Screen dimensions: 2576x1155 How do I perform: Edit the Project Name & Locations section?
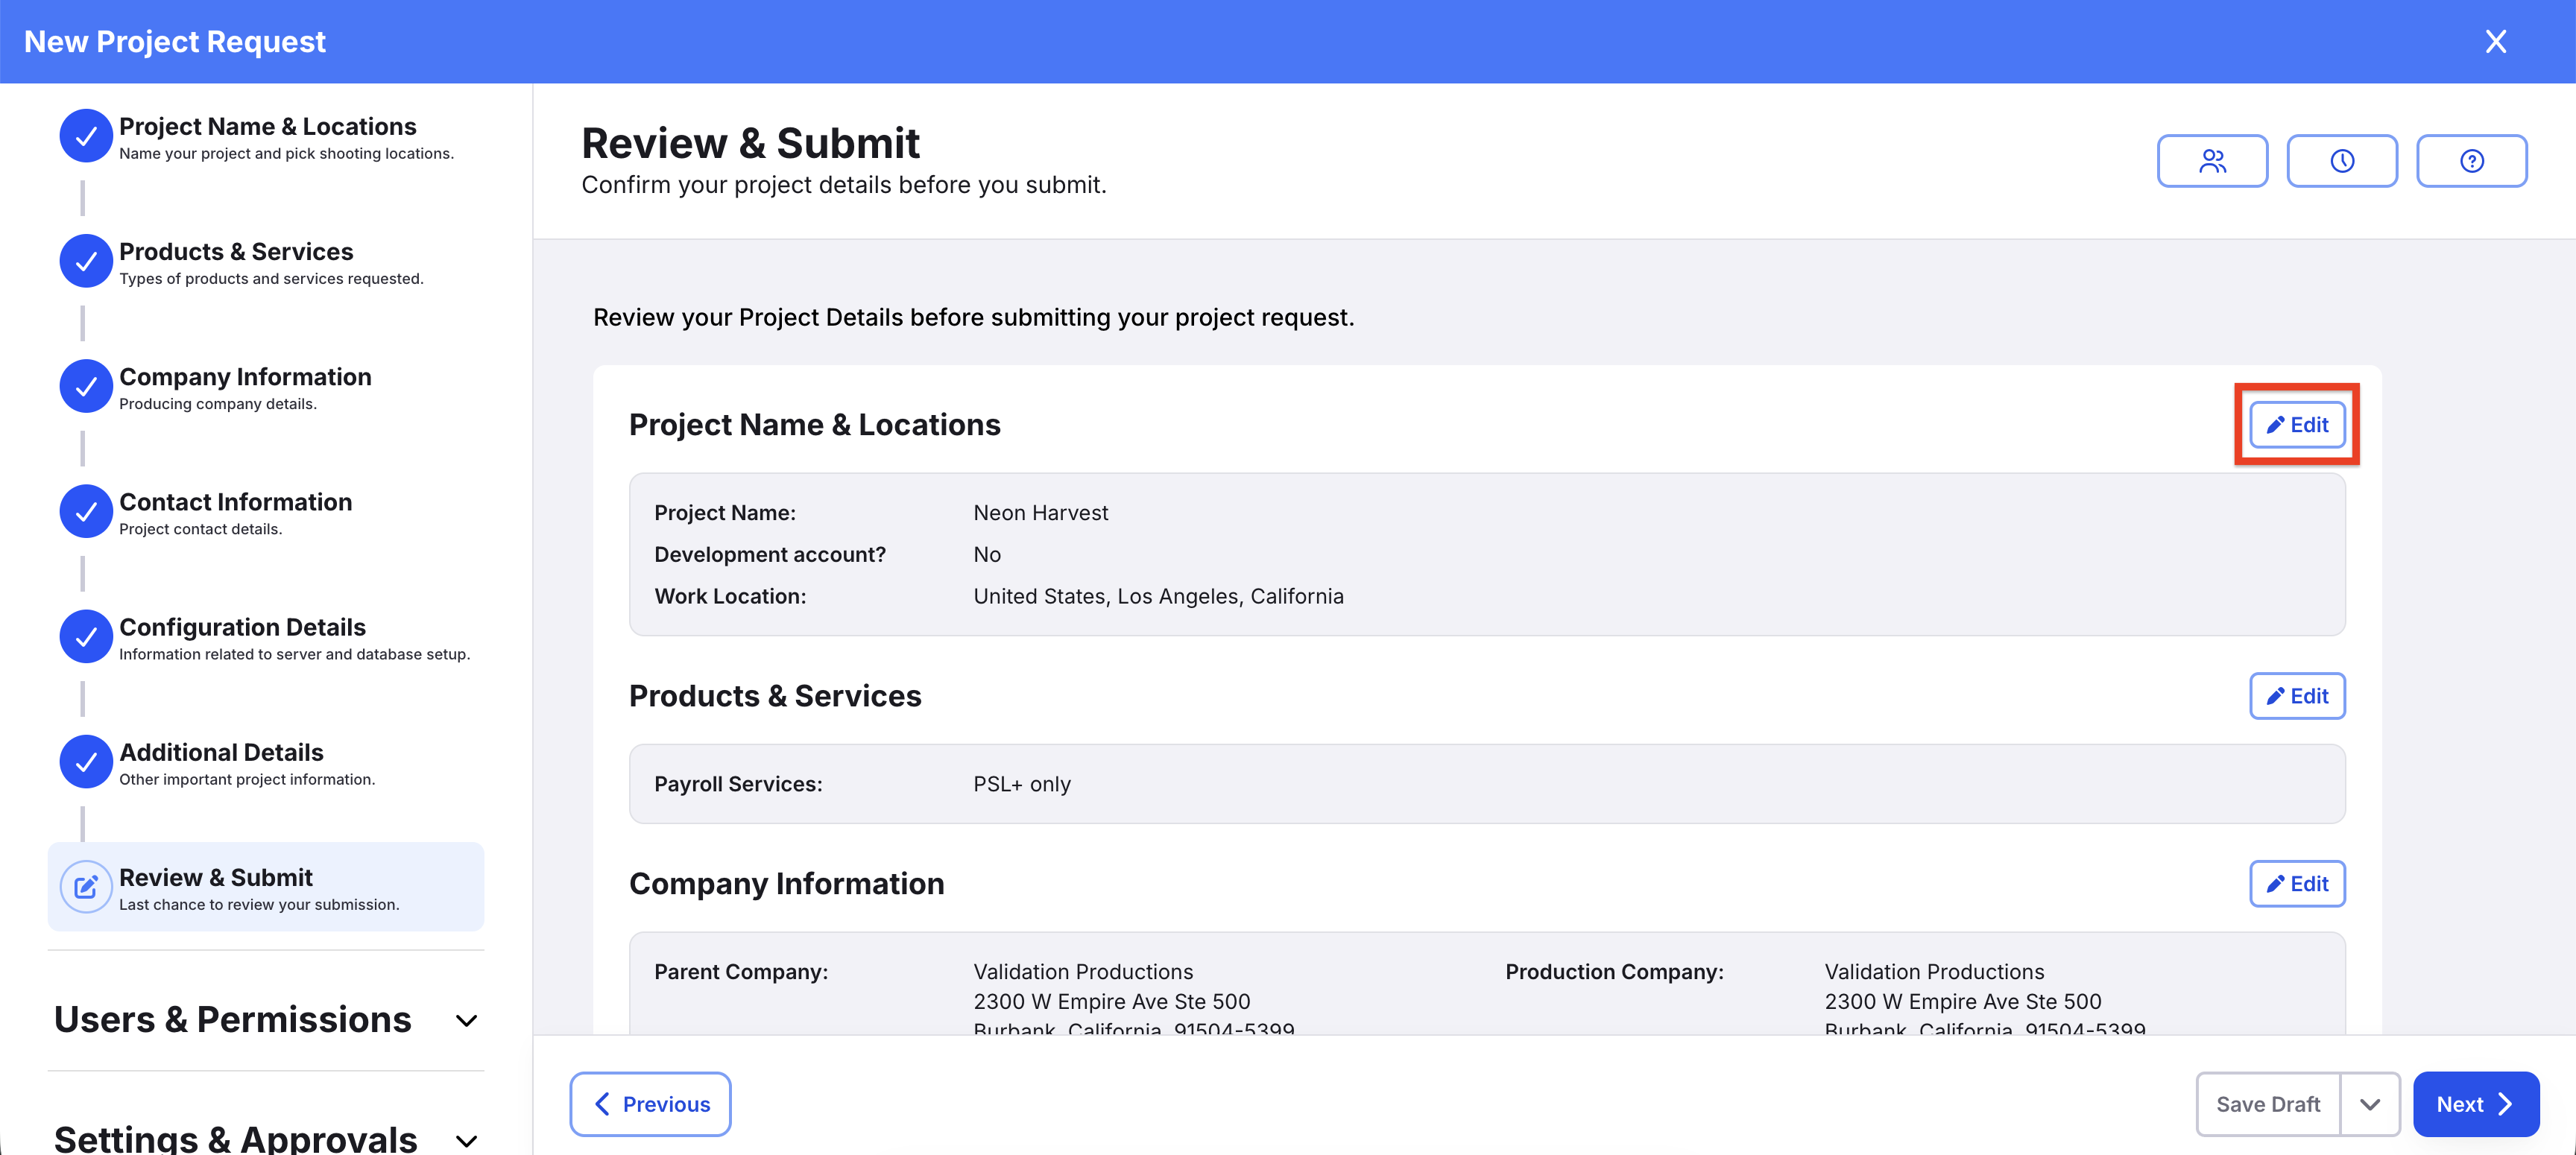(x=2297, y=425)
